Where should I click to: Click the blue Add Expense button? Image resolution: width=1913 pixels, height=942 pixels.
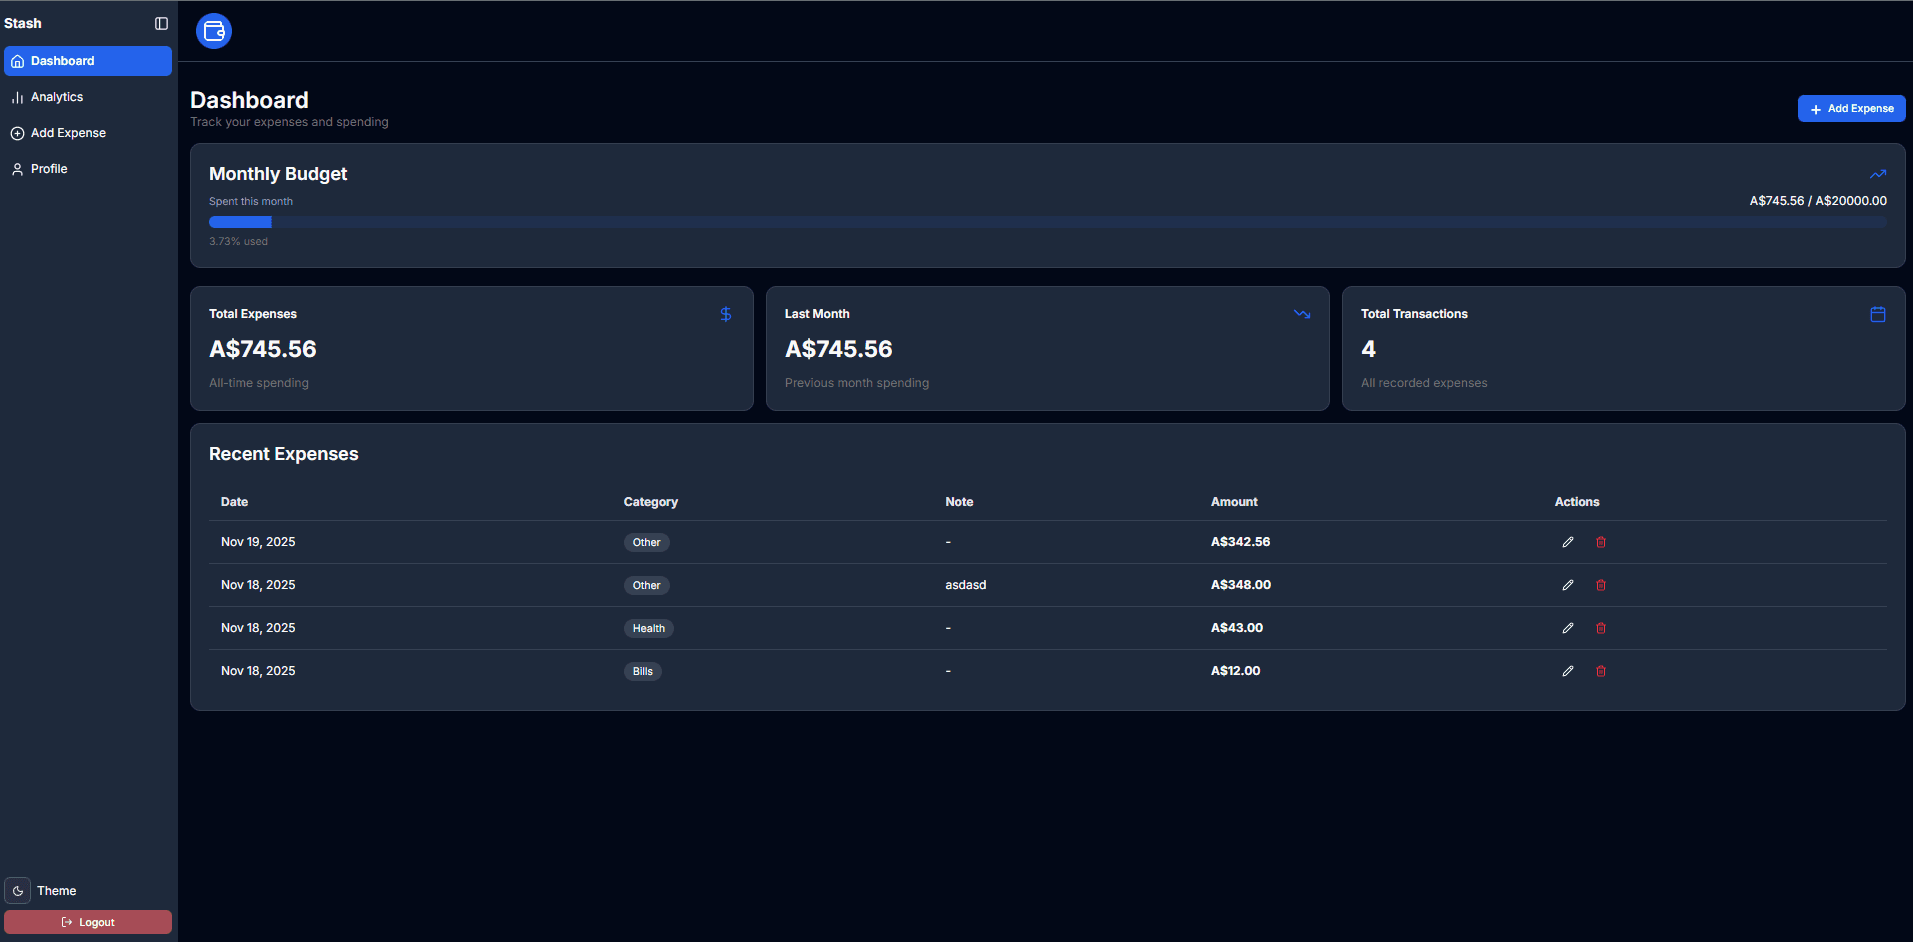pos(1851,109)
